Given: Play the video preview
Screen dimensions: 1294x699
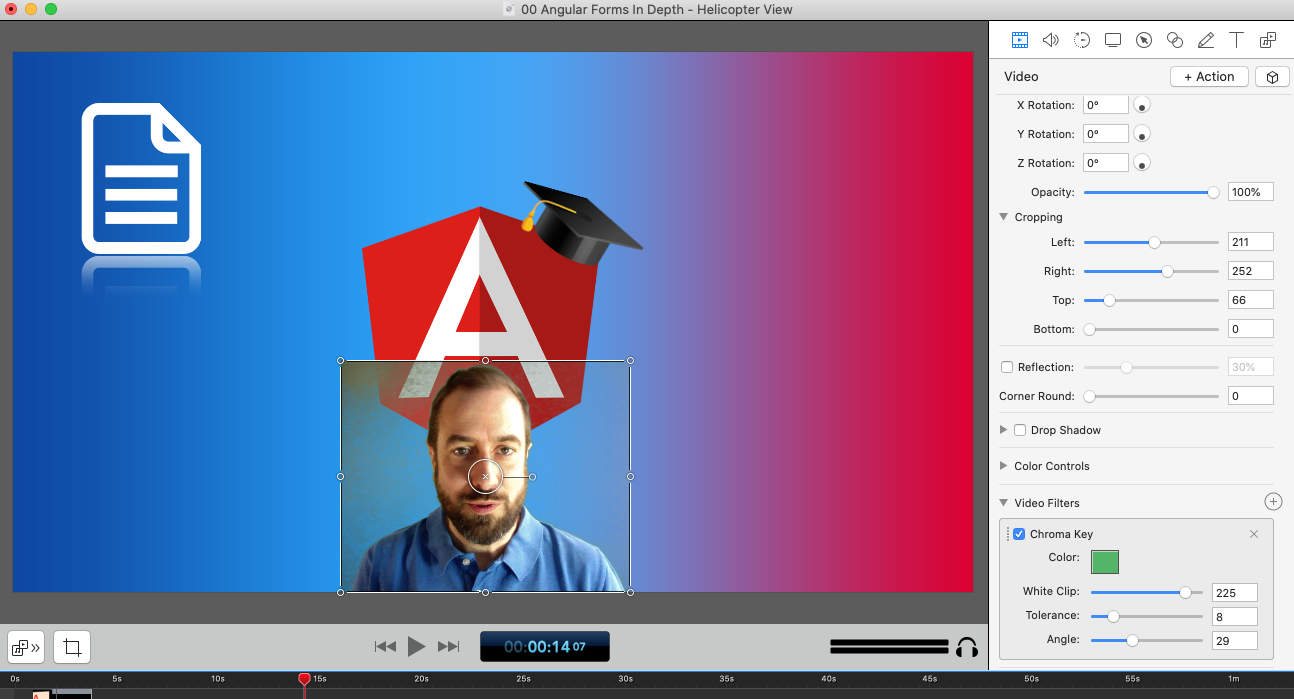Looking at the screenshot, I should point(417,647).
